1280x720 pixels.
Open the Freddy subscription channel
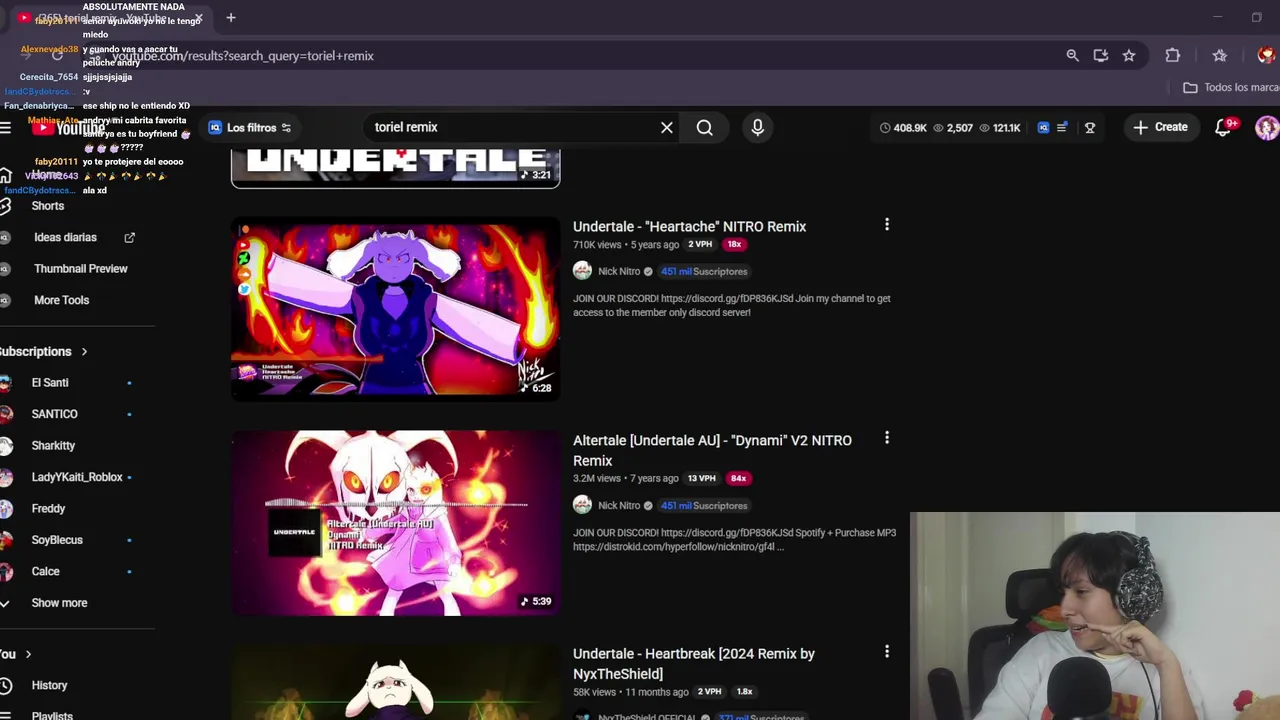48,509
